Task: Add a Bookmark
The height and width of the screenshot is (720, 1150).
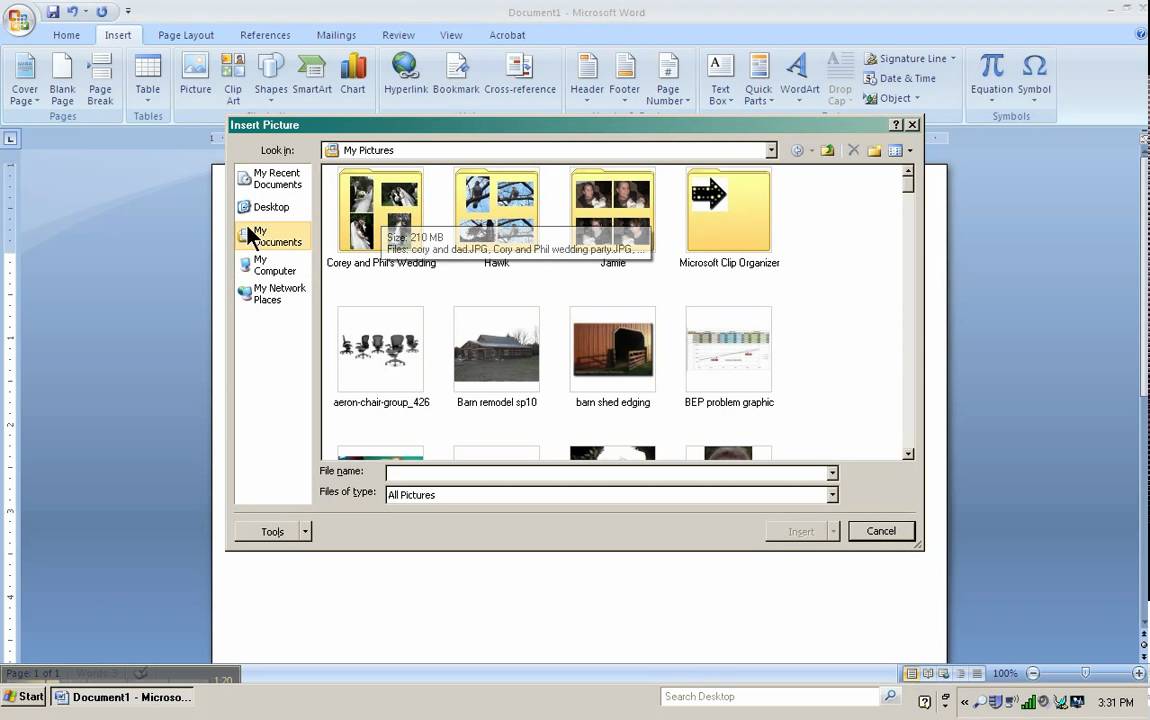Action: pos(455,73)
